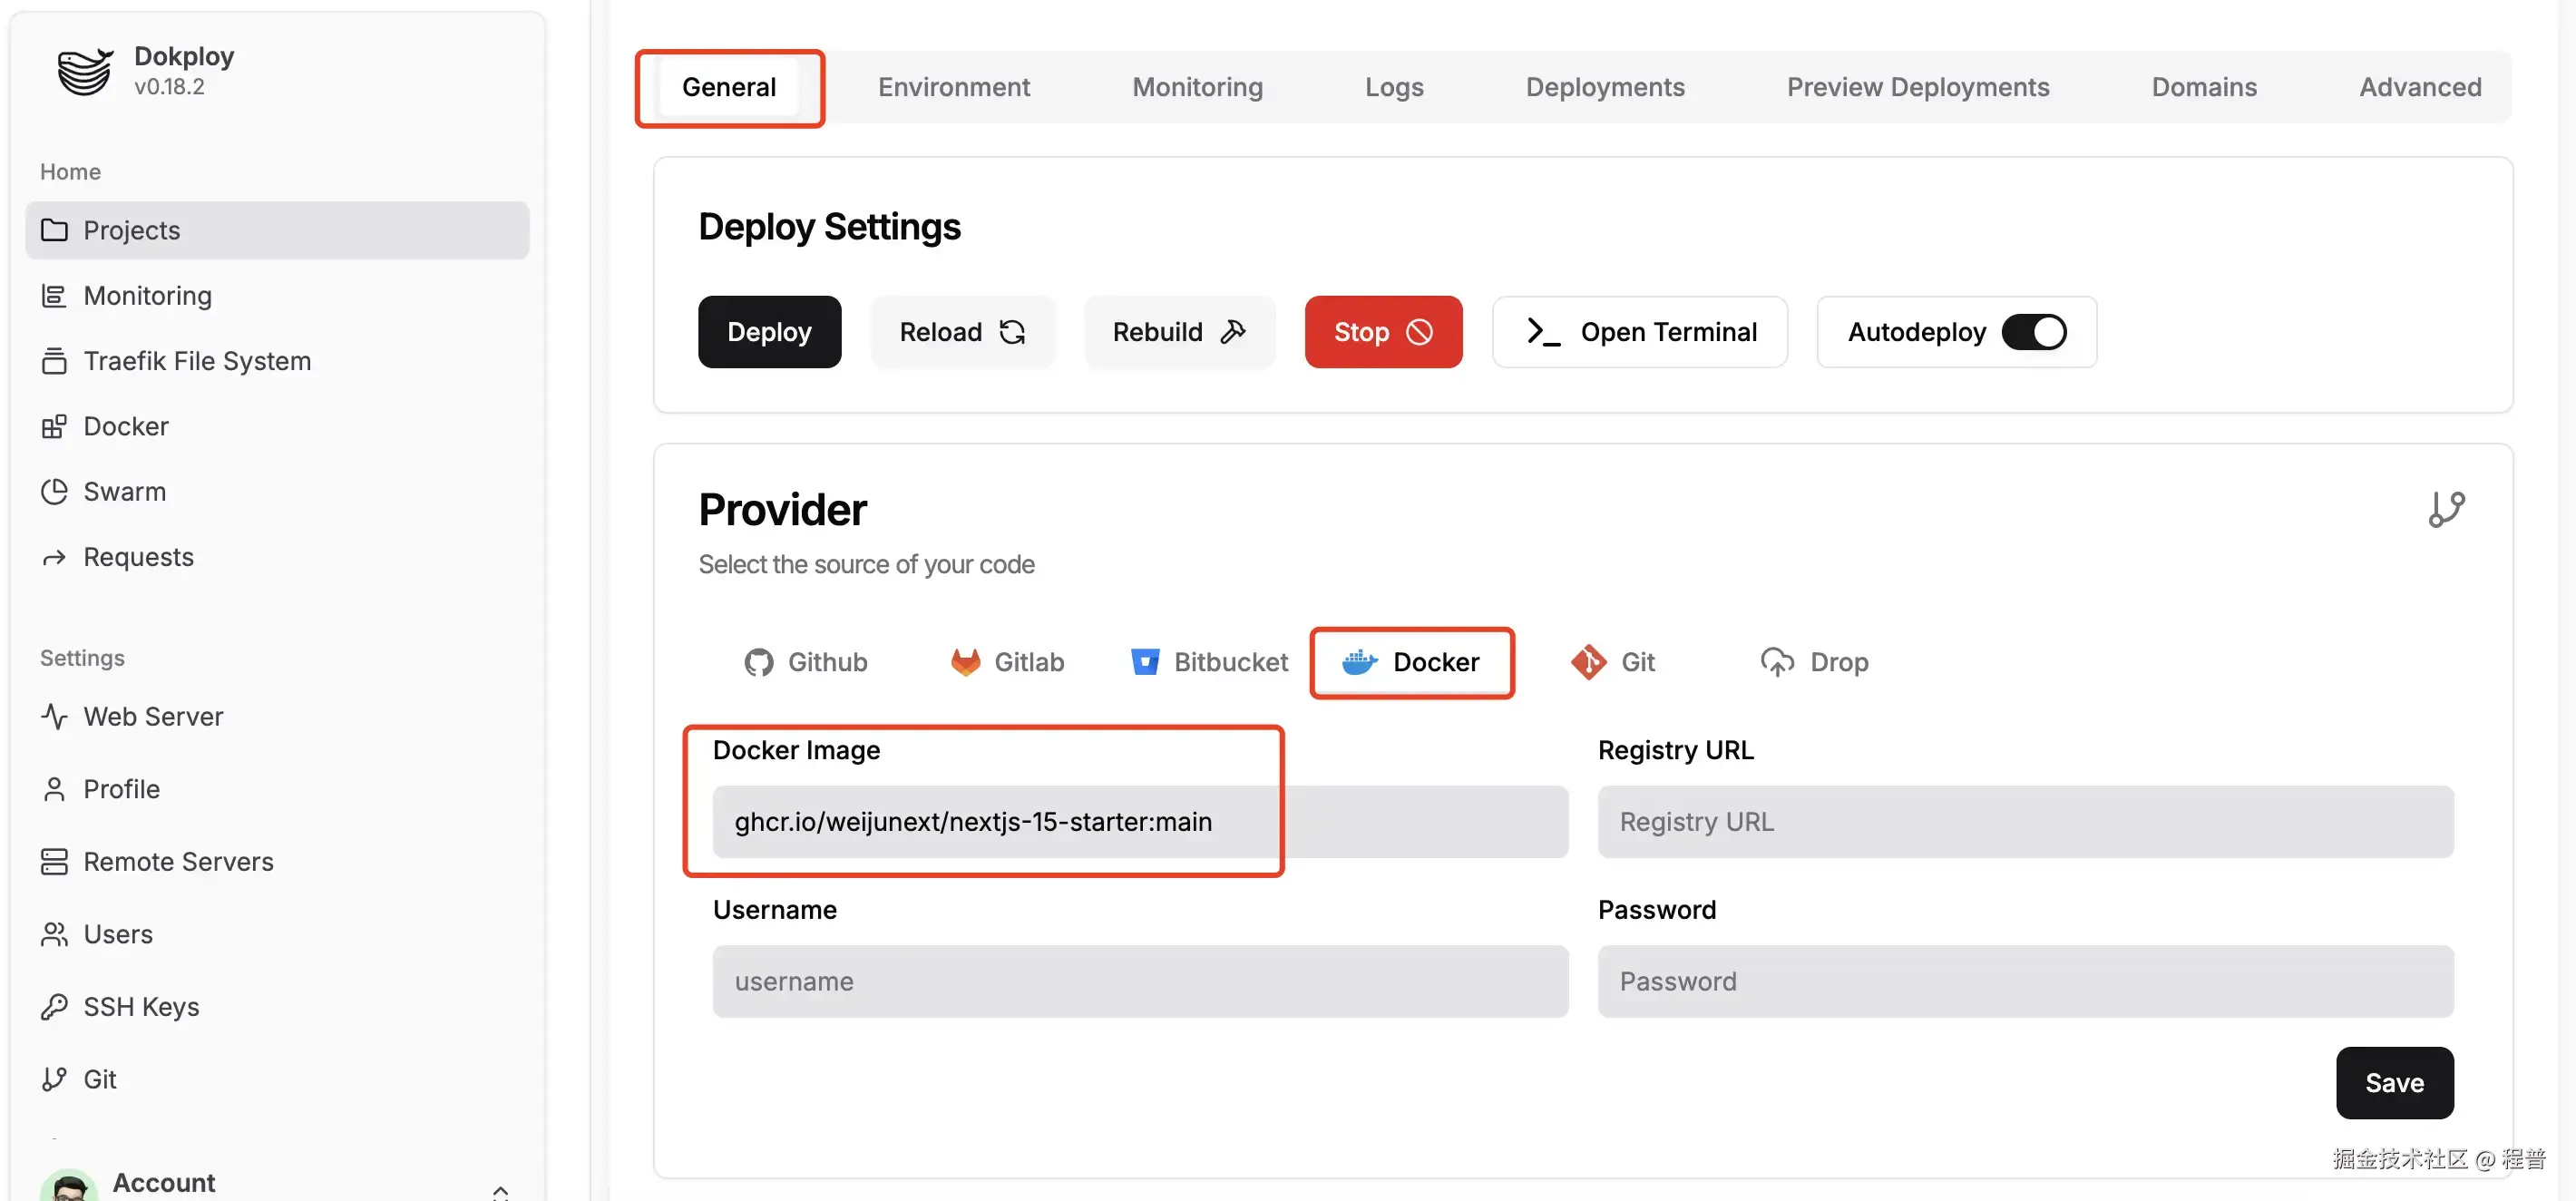Save the provider settings

[x=2393, y=1082]
